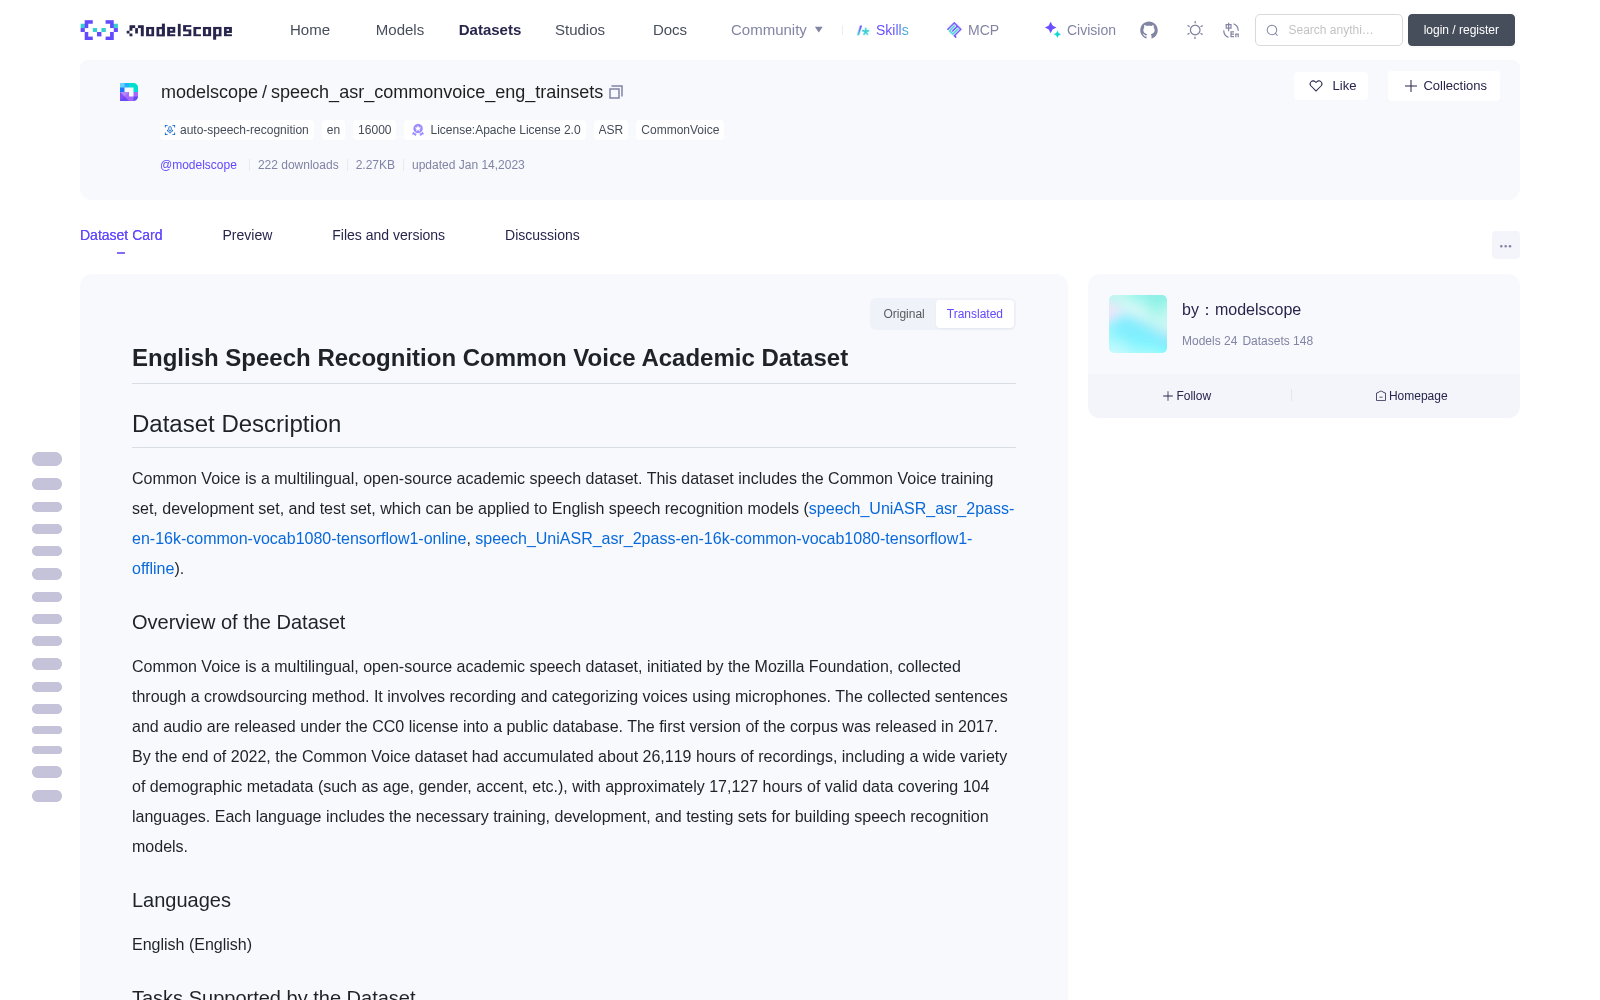1600x1000 pixels.
Task: Open the GitHub icon link
Action: click(x=1149, y=30)
